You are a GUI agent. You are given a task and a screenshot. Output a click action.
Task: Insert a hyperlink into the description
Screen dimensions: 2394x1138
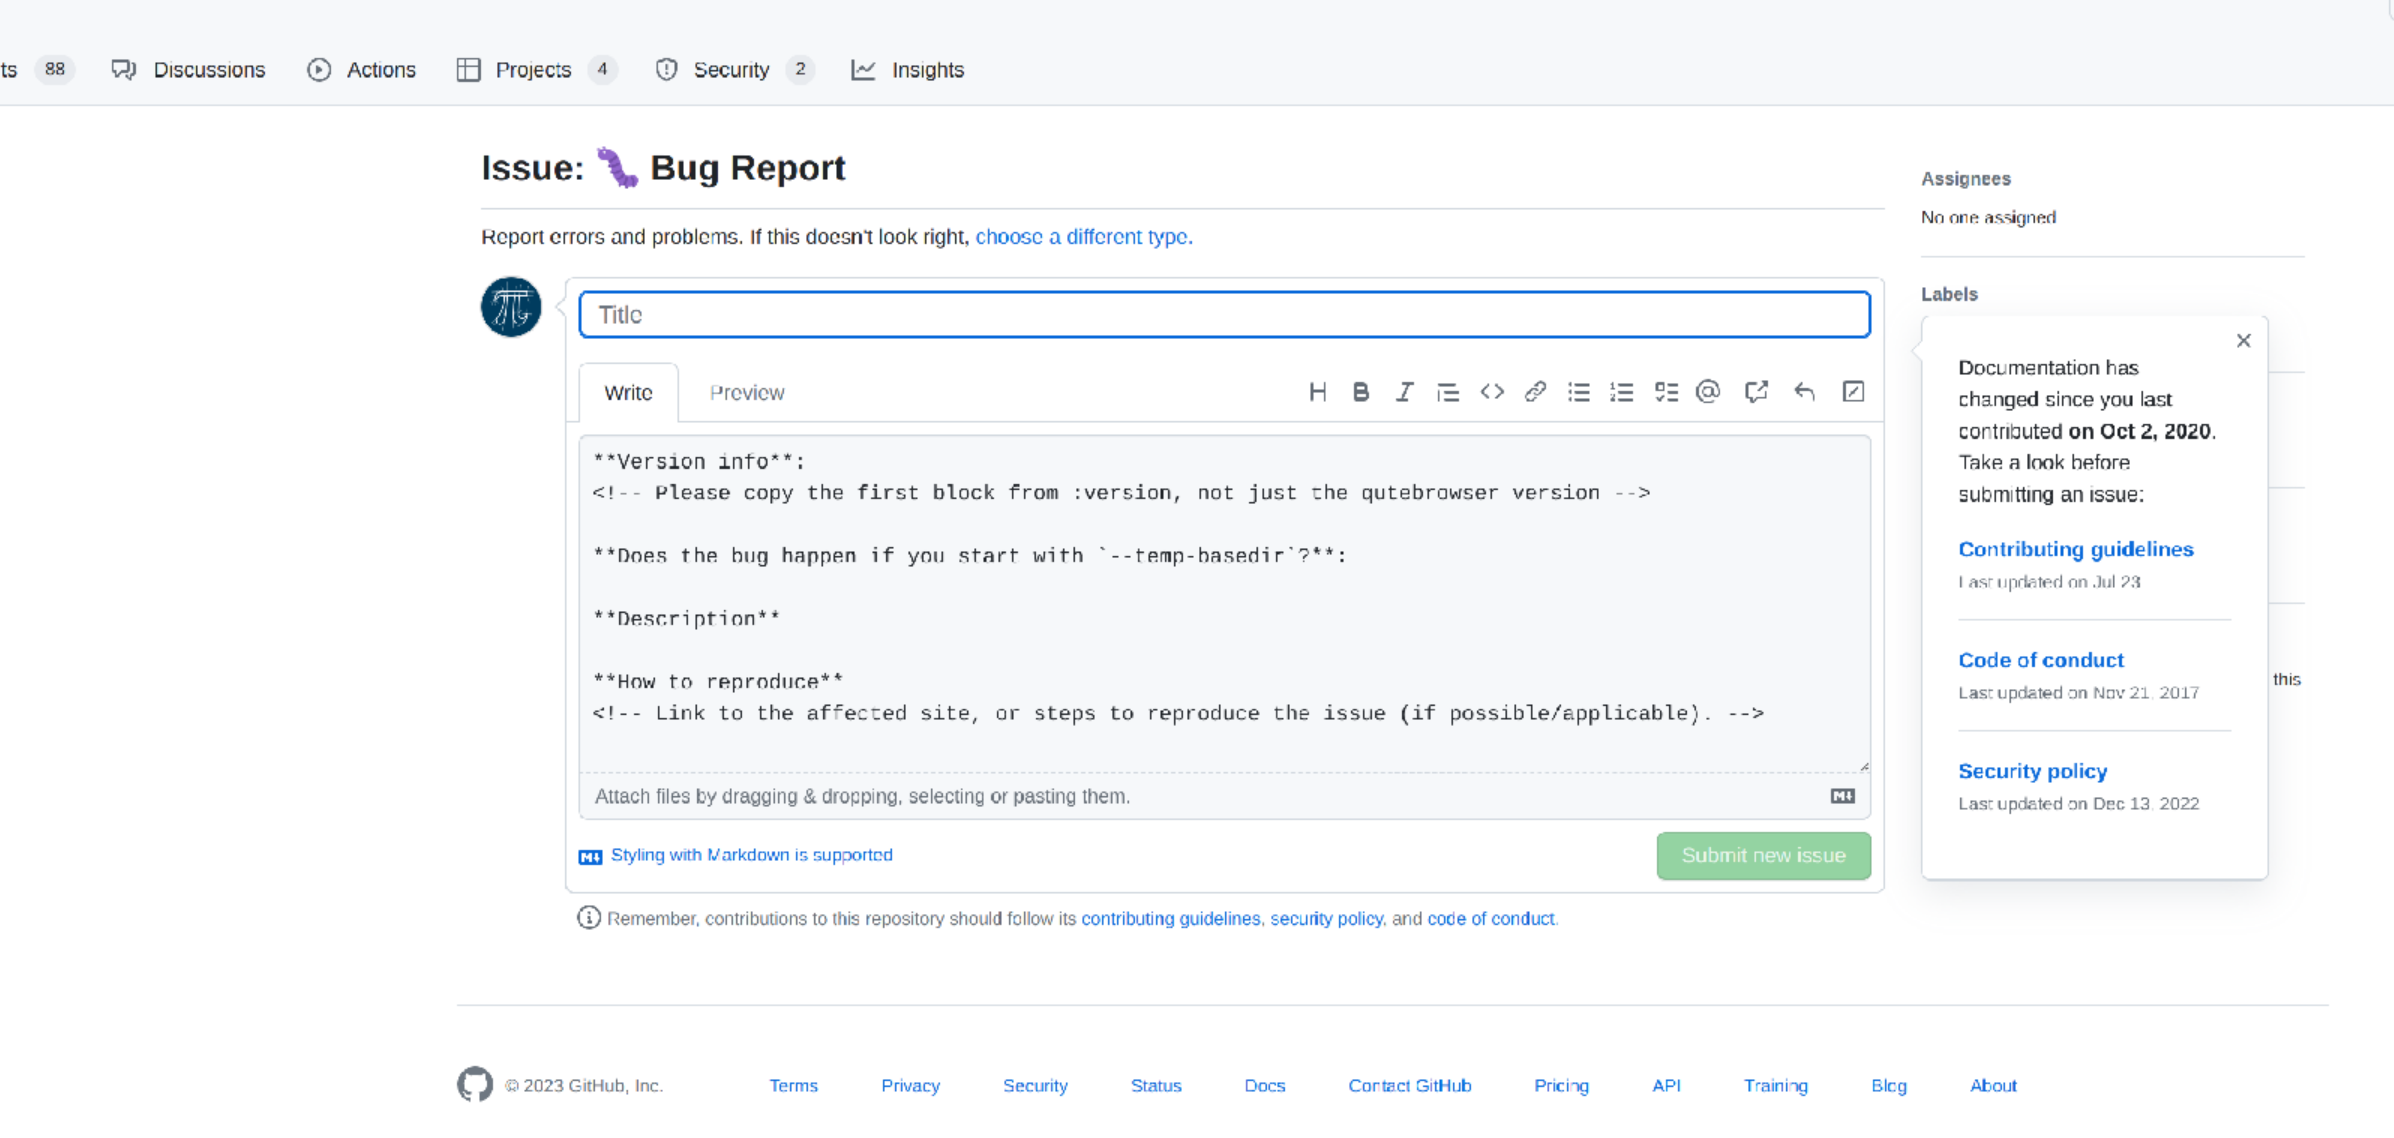(1535, 391)
